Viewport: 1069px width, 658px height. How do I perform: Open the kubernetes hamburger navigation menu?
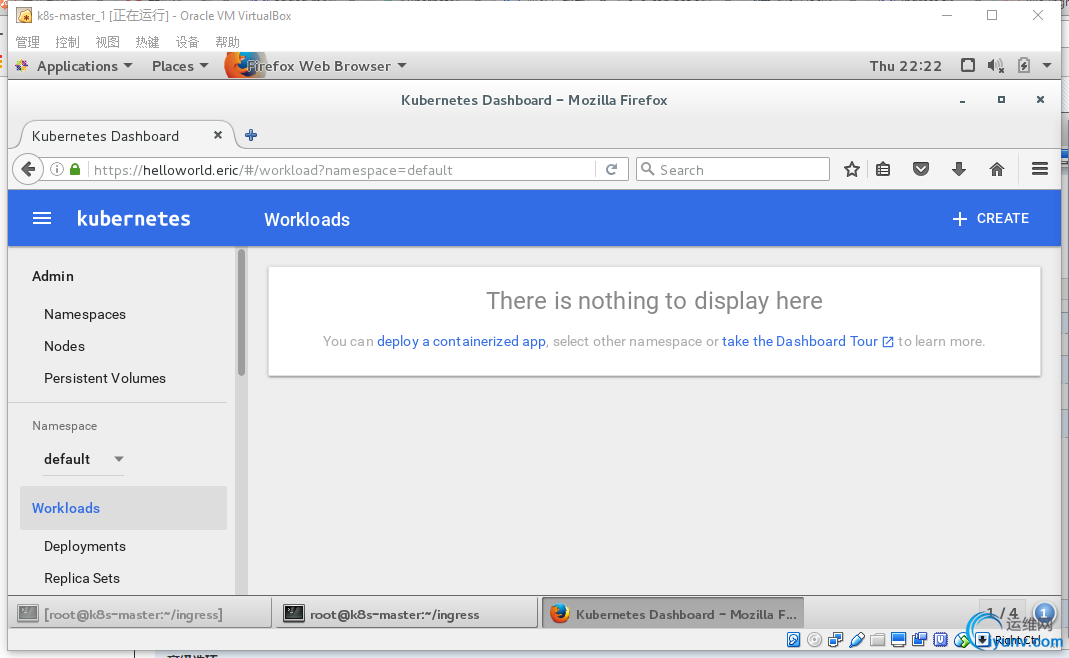point(42,218)
